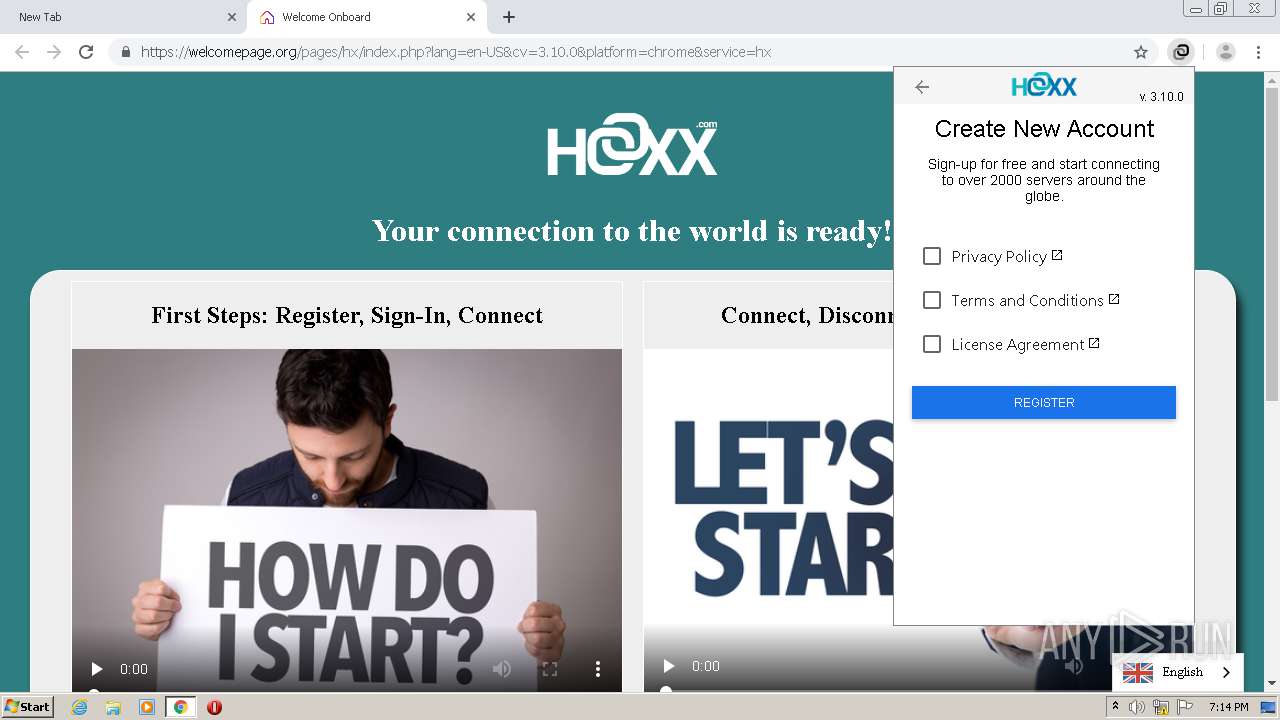The height and width of the screenshot is (720, 1280).
Task: Open the Terms and Conditions link text
Action: click(1027, 301)
